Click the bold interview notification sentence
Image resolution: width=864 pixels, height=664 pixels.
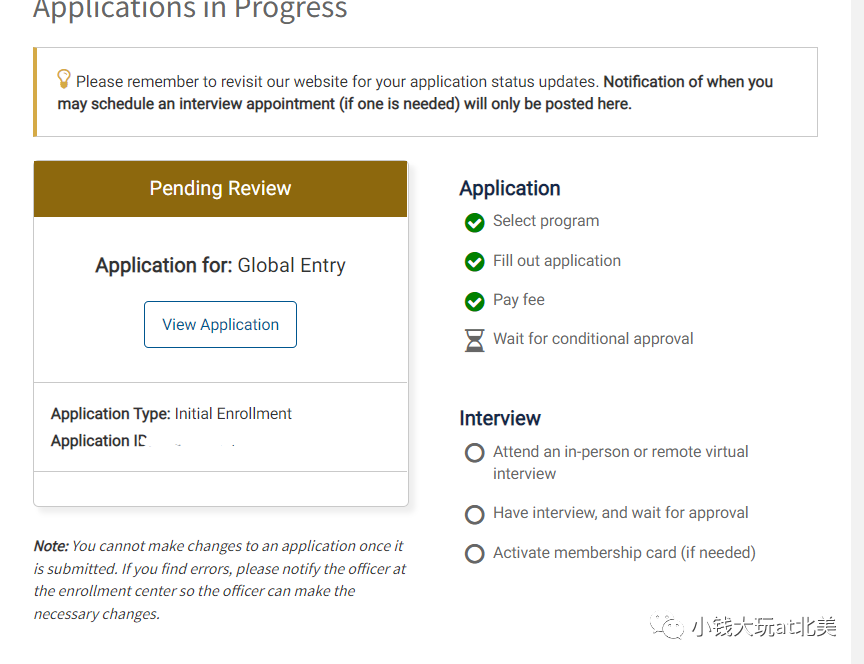click(415, 93)
